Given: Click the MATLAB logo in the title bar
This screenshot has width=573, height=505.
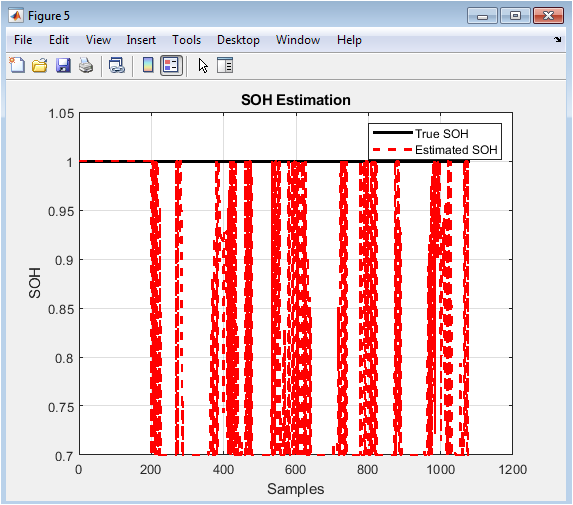Looking at the screenshot, I should 16,15.
